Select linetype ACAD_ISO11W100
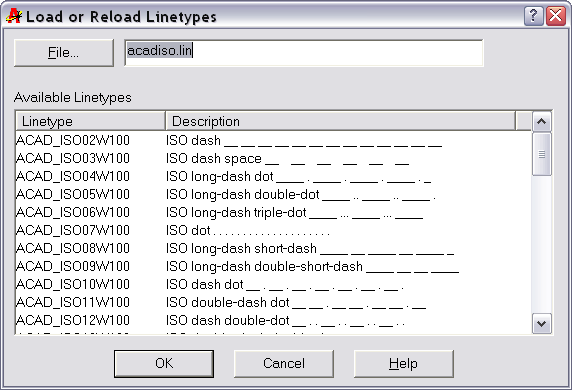 tap(73, 302)
